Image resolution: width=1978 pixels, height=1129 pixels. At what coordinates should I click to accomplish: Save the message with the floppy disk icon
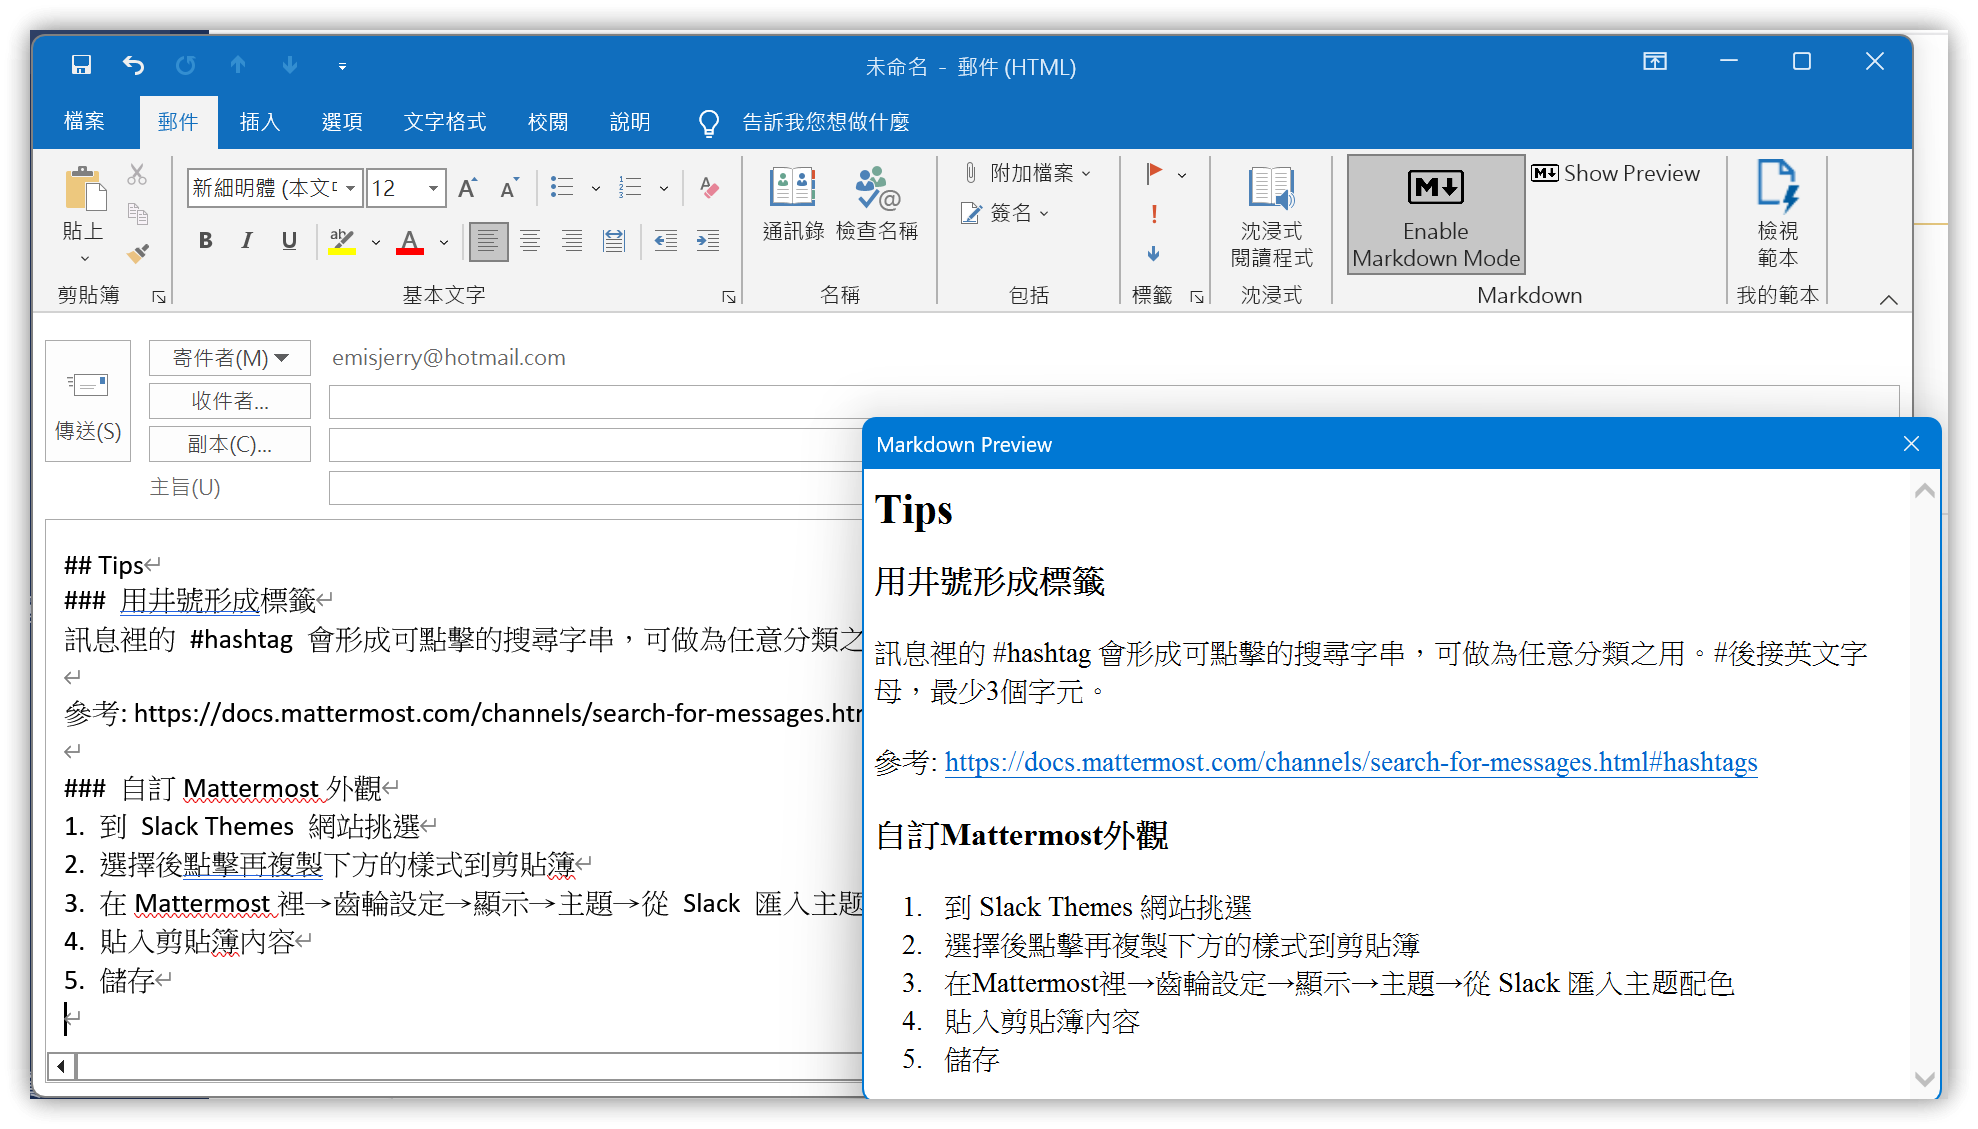tap(81, 65)
